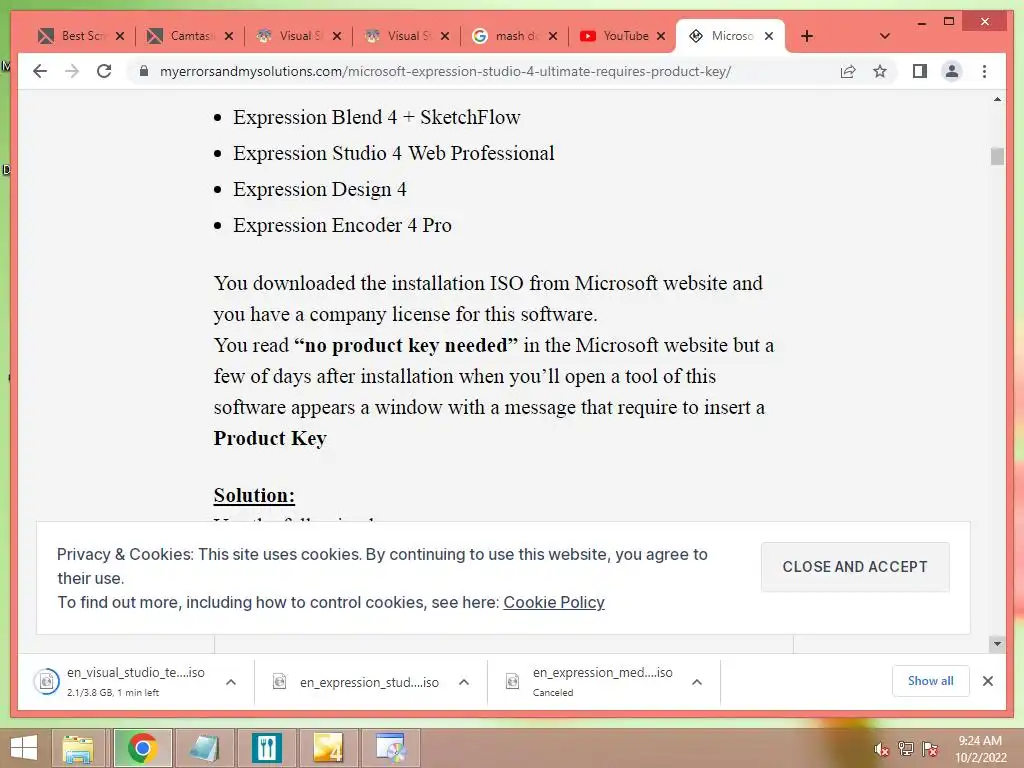Click Expression Studio 4 Web Professional bullet
Viewport: 1024px width, 768px height.
(x=394, y=153)
